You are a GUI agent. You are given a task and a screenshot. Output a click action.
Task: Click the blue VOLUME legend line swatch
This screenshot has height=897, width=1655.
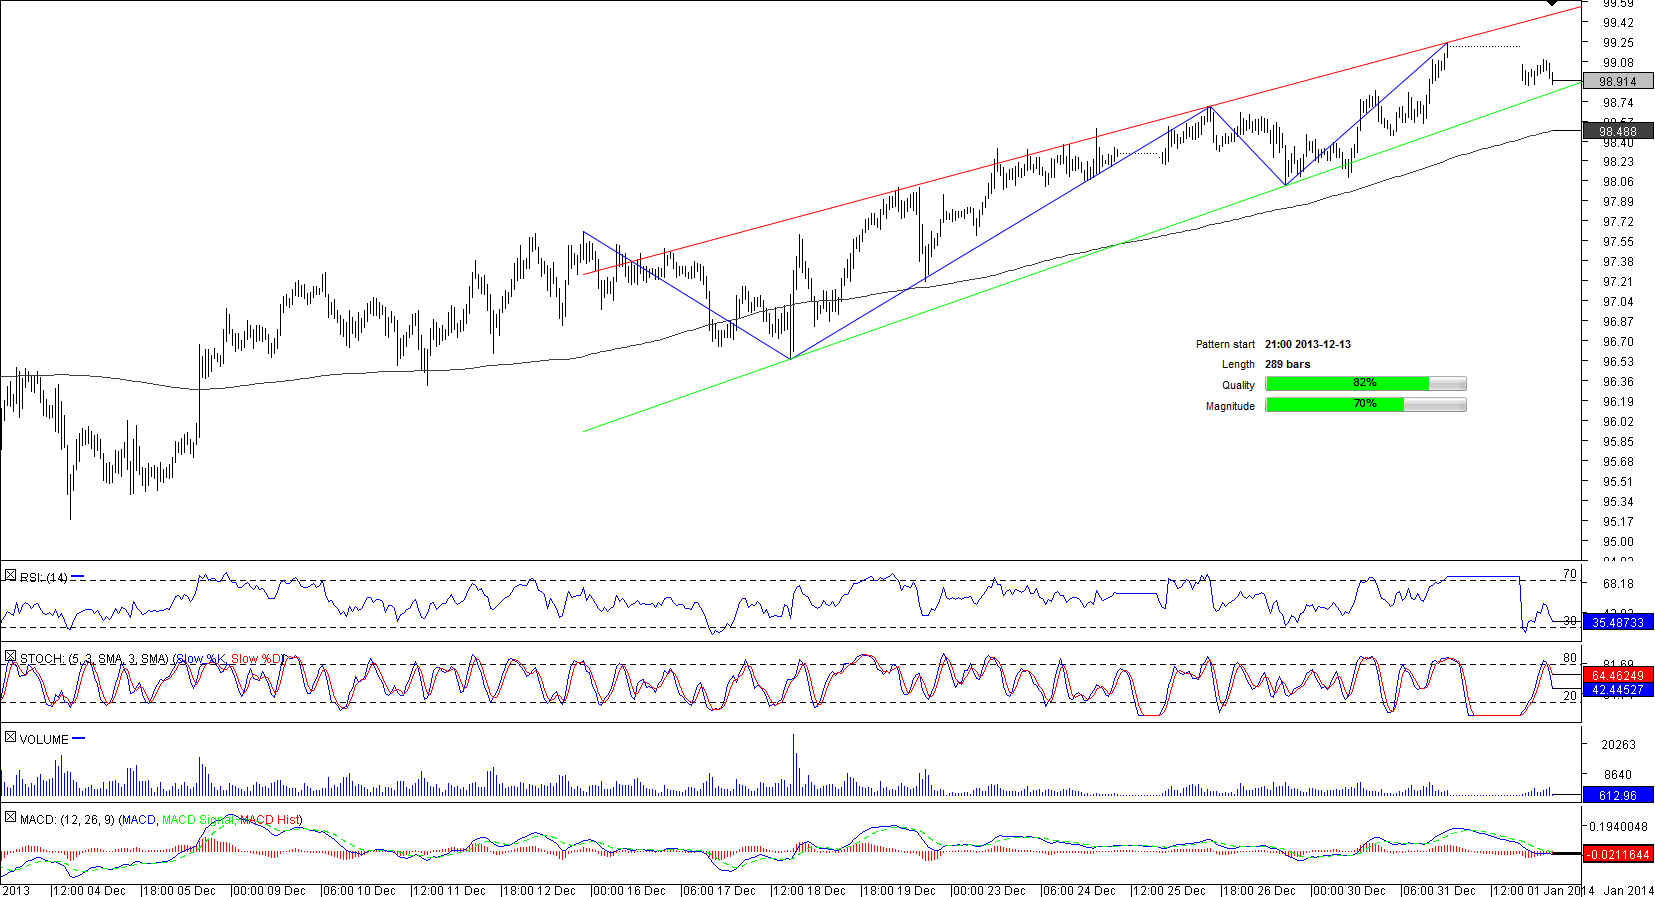[x=79, y=739]
